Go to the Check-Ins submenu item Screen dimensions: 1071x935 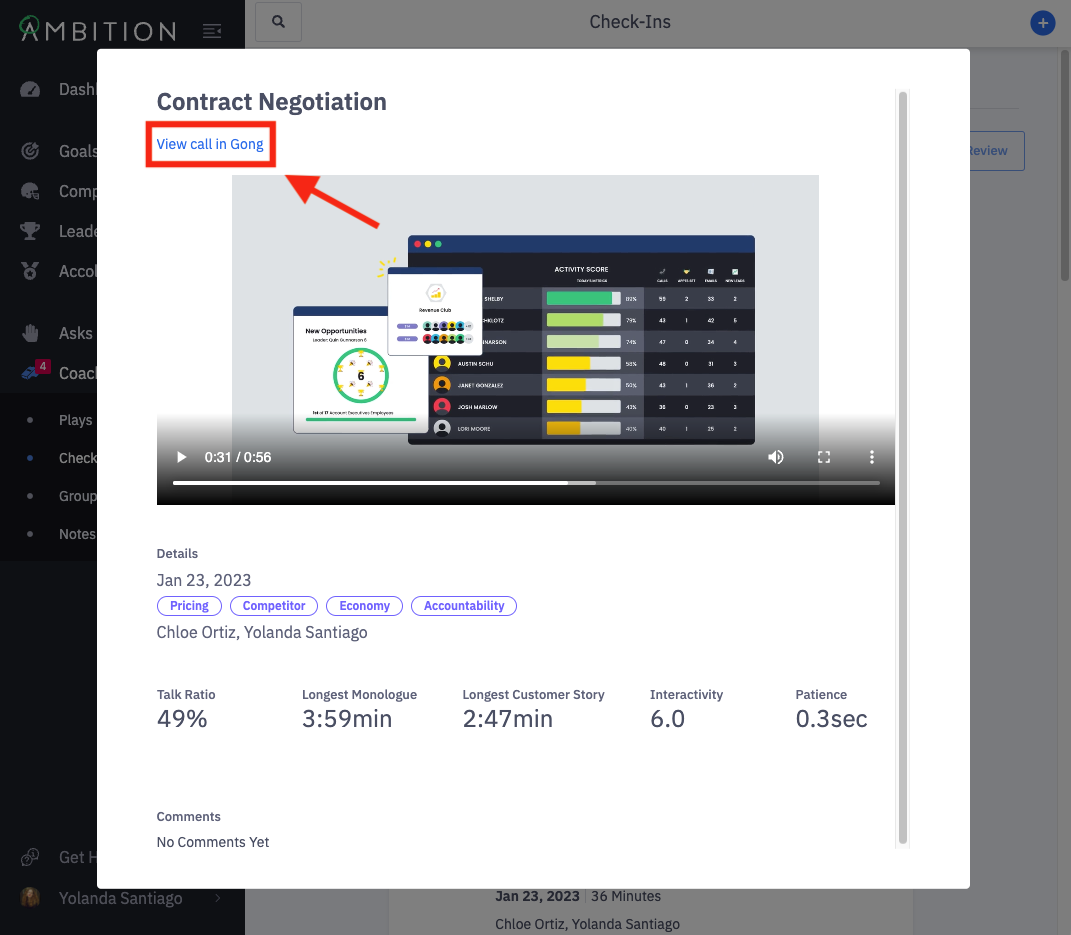point(78,458)
